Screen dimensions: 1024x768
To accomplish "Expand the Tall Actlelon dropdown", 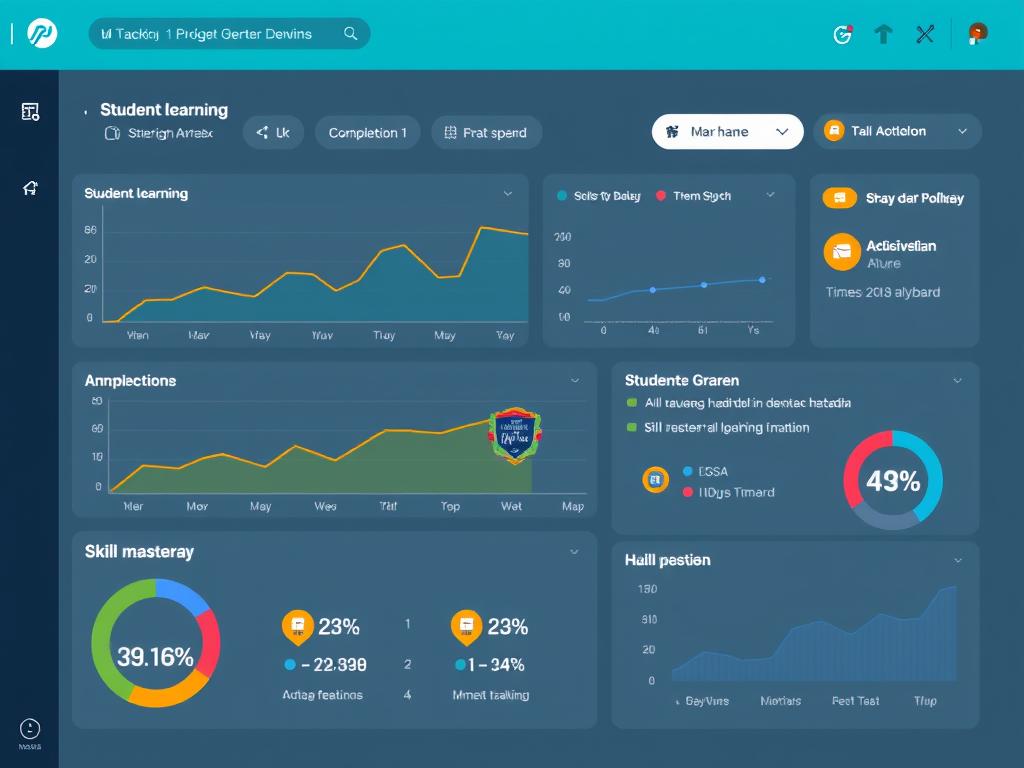I will pyautogui.click(x=897, y=131).
